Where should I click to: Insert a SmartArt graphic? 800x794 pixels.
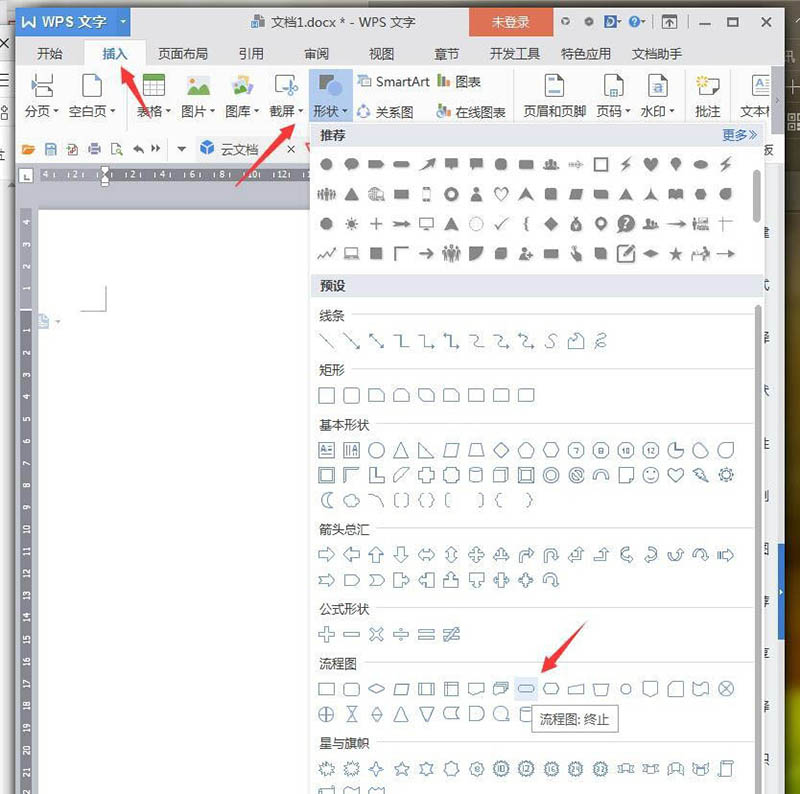pyautogui.click(x=393, y=82)
